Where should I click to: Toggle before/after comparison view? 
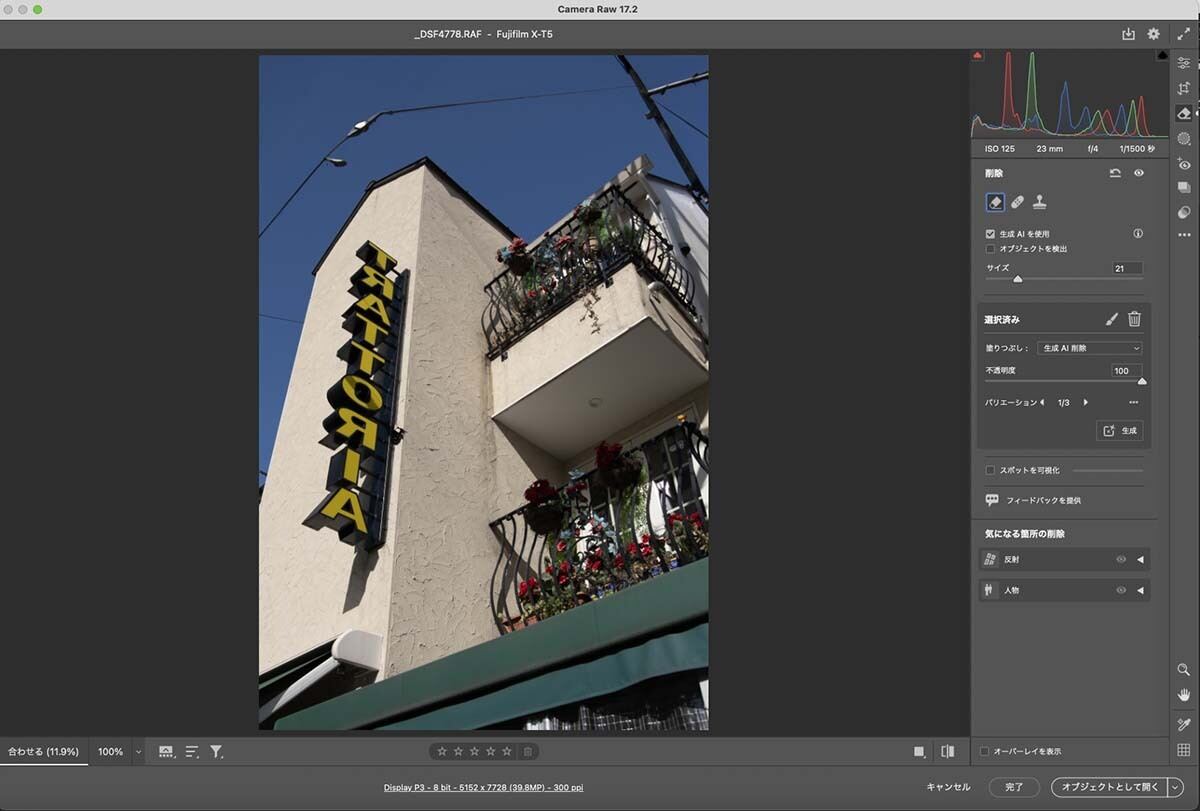click(x=948, y=751)
